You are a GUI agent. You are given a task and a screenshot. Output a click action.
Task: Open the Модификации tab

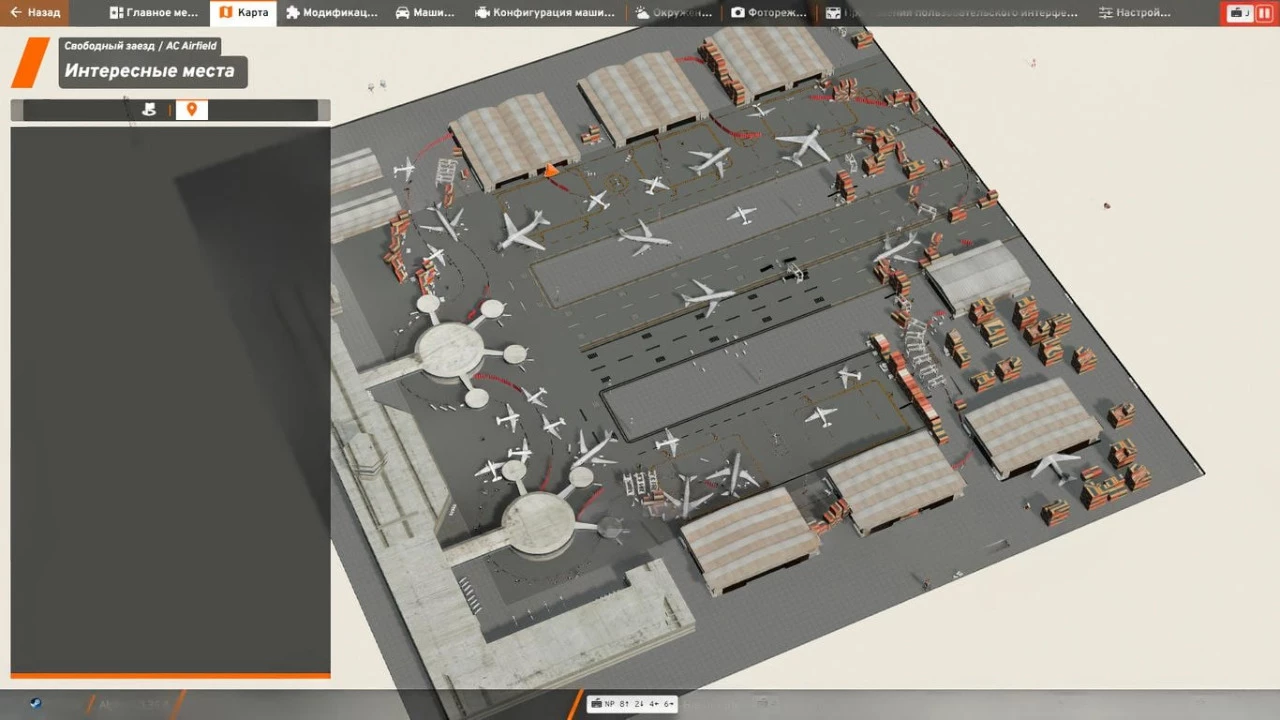[x=331, y=13]
